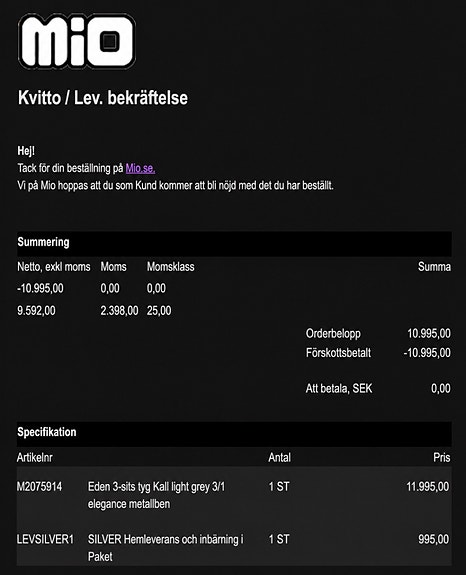This screenshot has height=575, width=466.
Task: Select article number M2075914
Action: pyautogui.click(x=39, y=487)
